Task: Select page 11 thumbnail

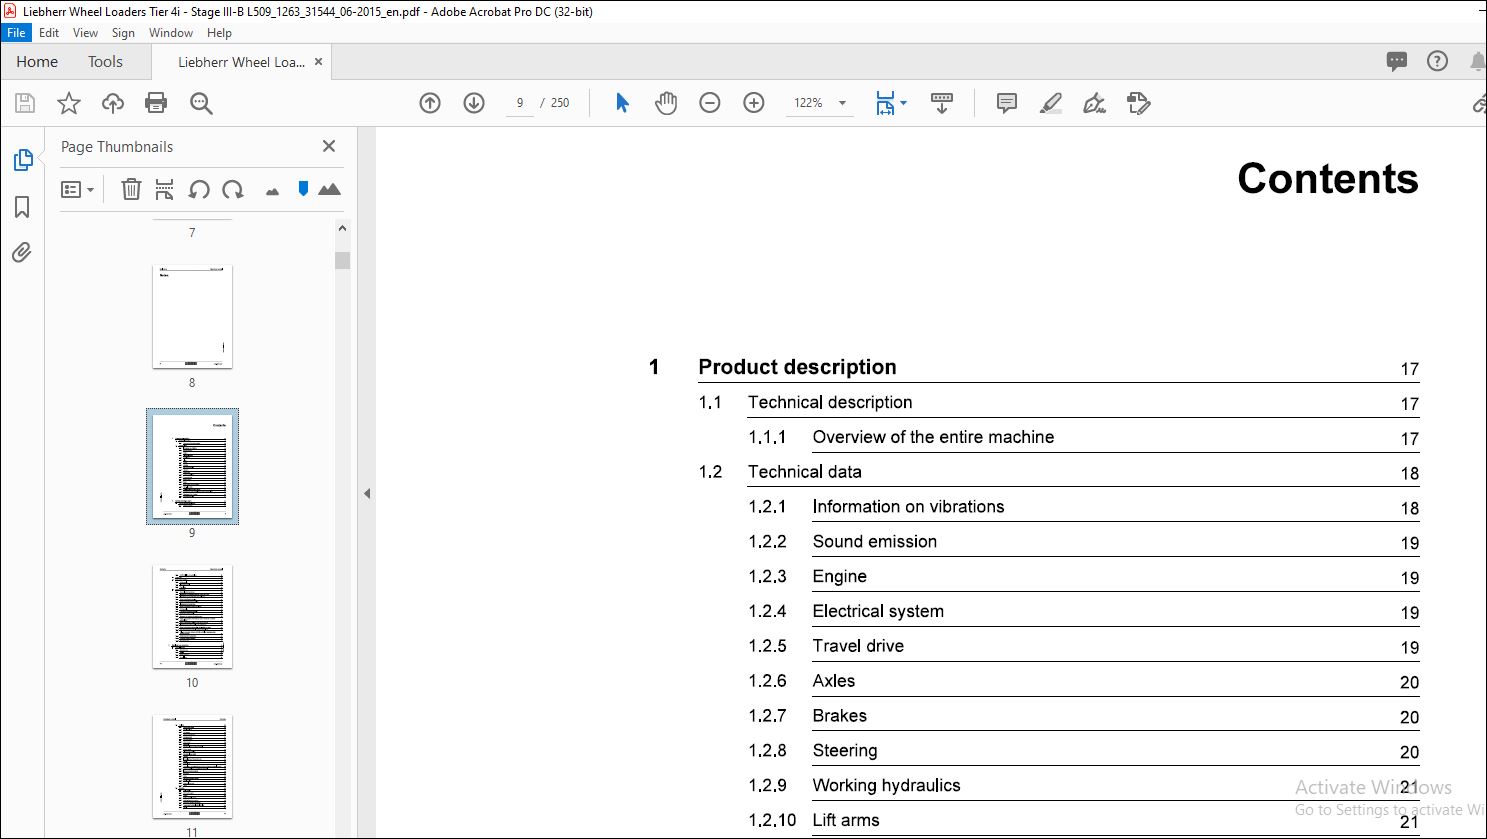Action: point(192,767)
